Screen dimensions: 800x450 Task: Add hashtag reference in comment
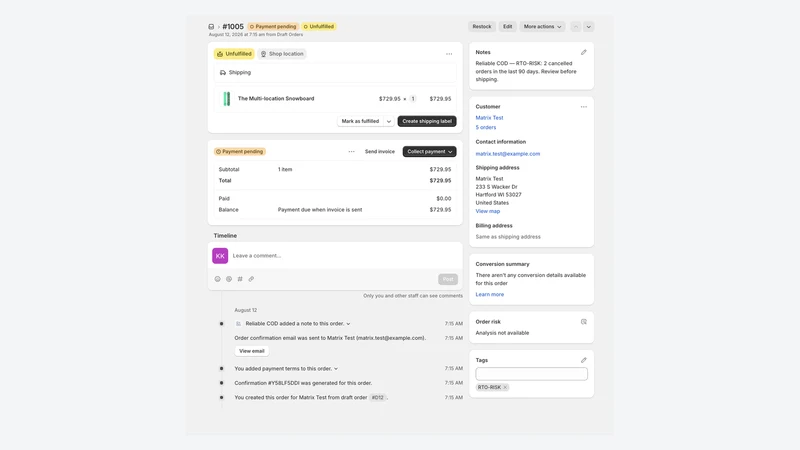coord(240,279)
